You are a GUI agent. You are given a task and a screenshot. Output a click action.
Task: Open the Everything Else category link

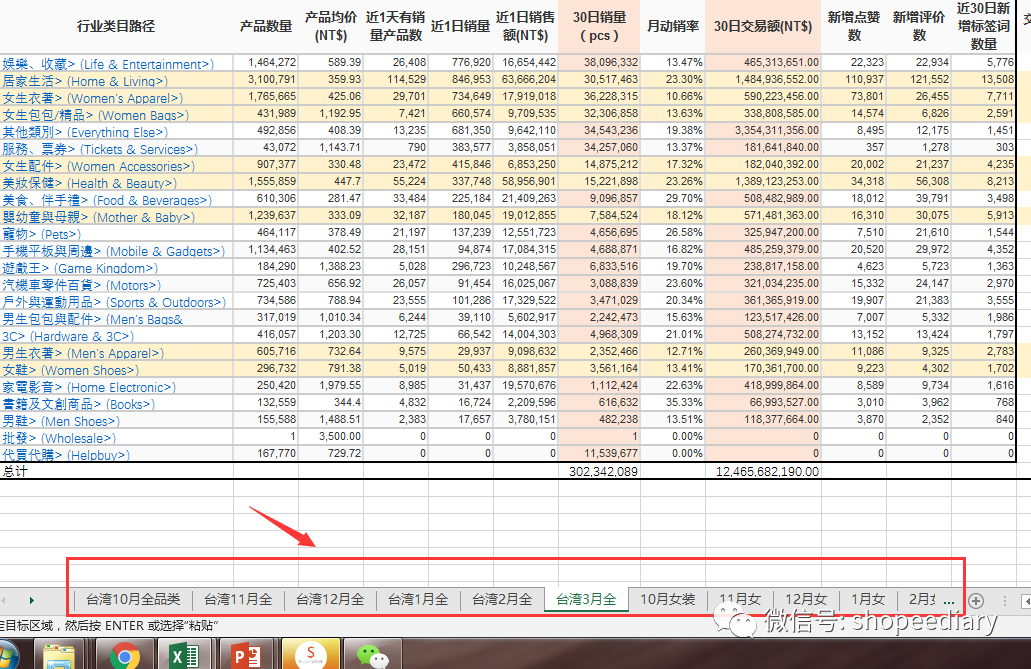coord(85,132)
